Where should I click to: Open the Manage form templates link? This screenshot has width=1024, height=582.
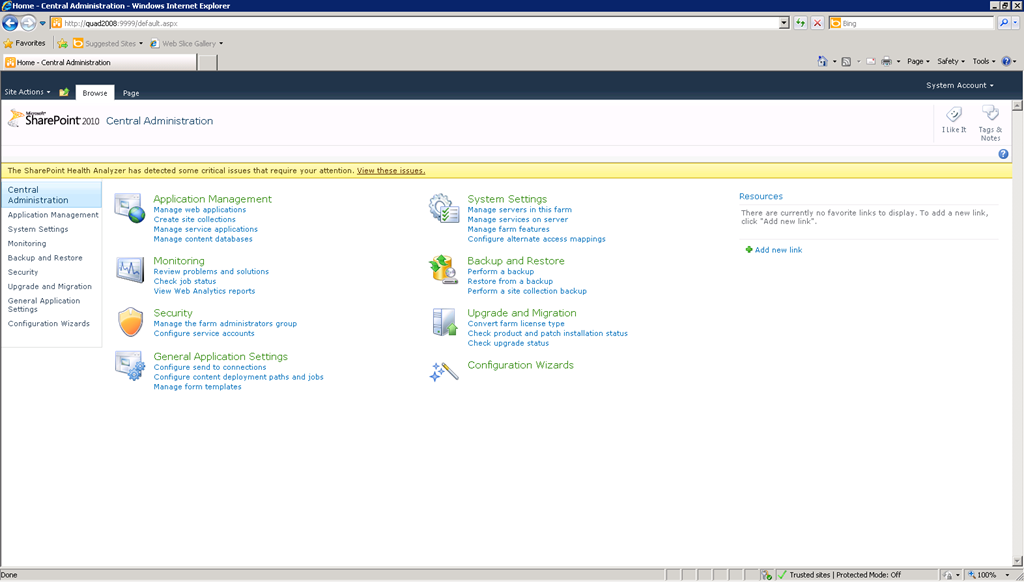tap(197, 387)
